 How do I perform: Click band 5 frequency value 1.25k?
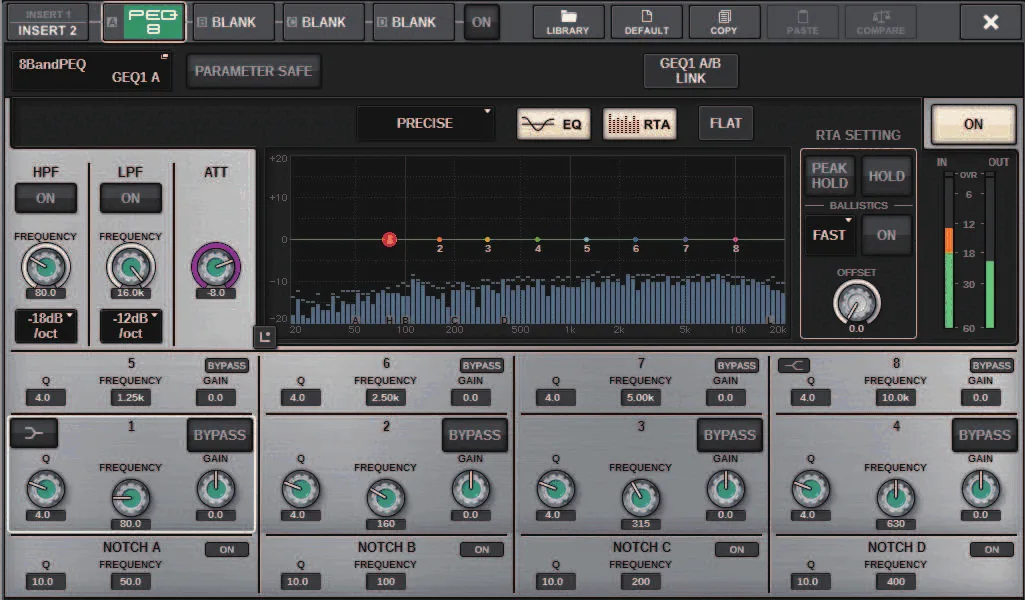coord(130,397)
